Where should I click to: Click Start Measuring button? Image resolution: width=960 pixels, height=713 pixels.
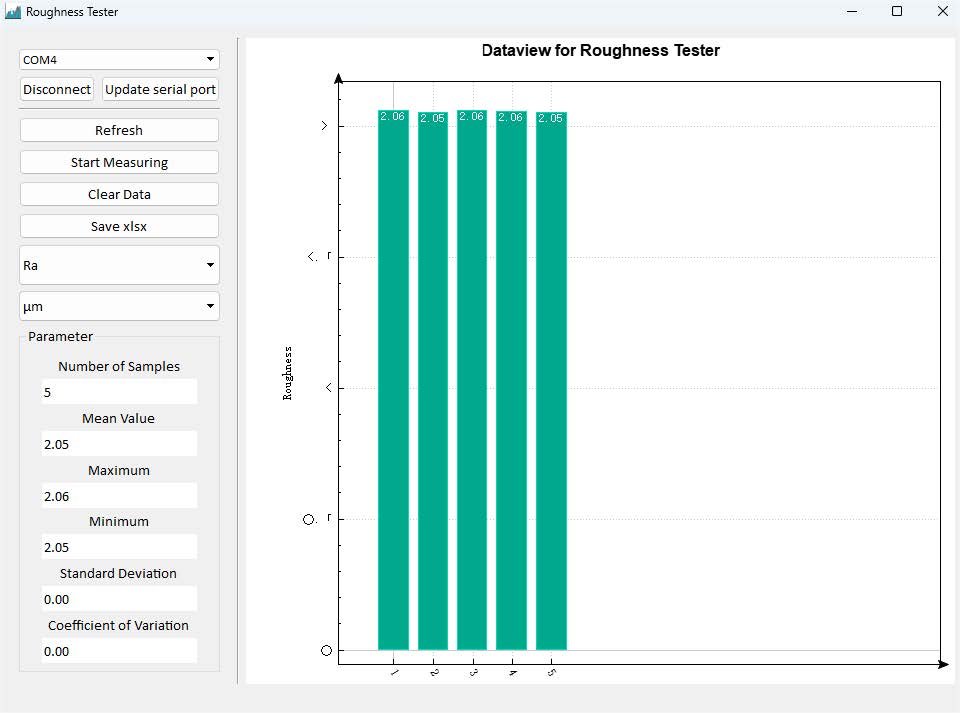[x=119, y=162]
